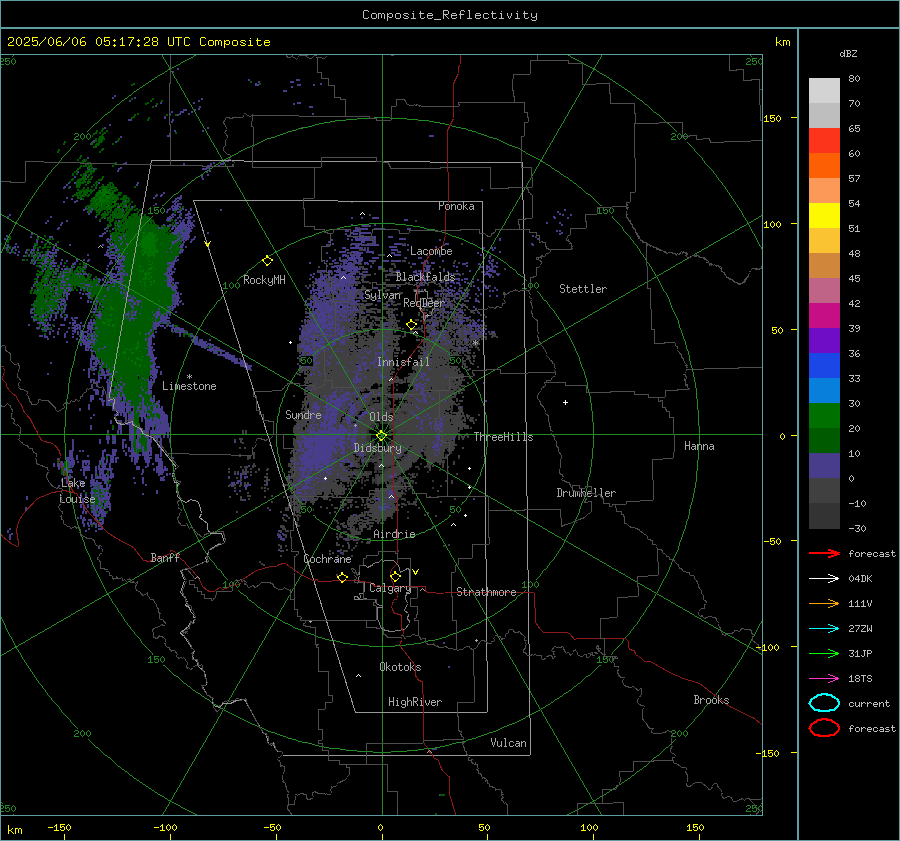Click the yellow diamond marker below RedDeer

[x=411, y=325]
